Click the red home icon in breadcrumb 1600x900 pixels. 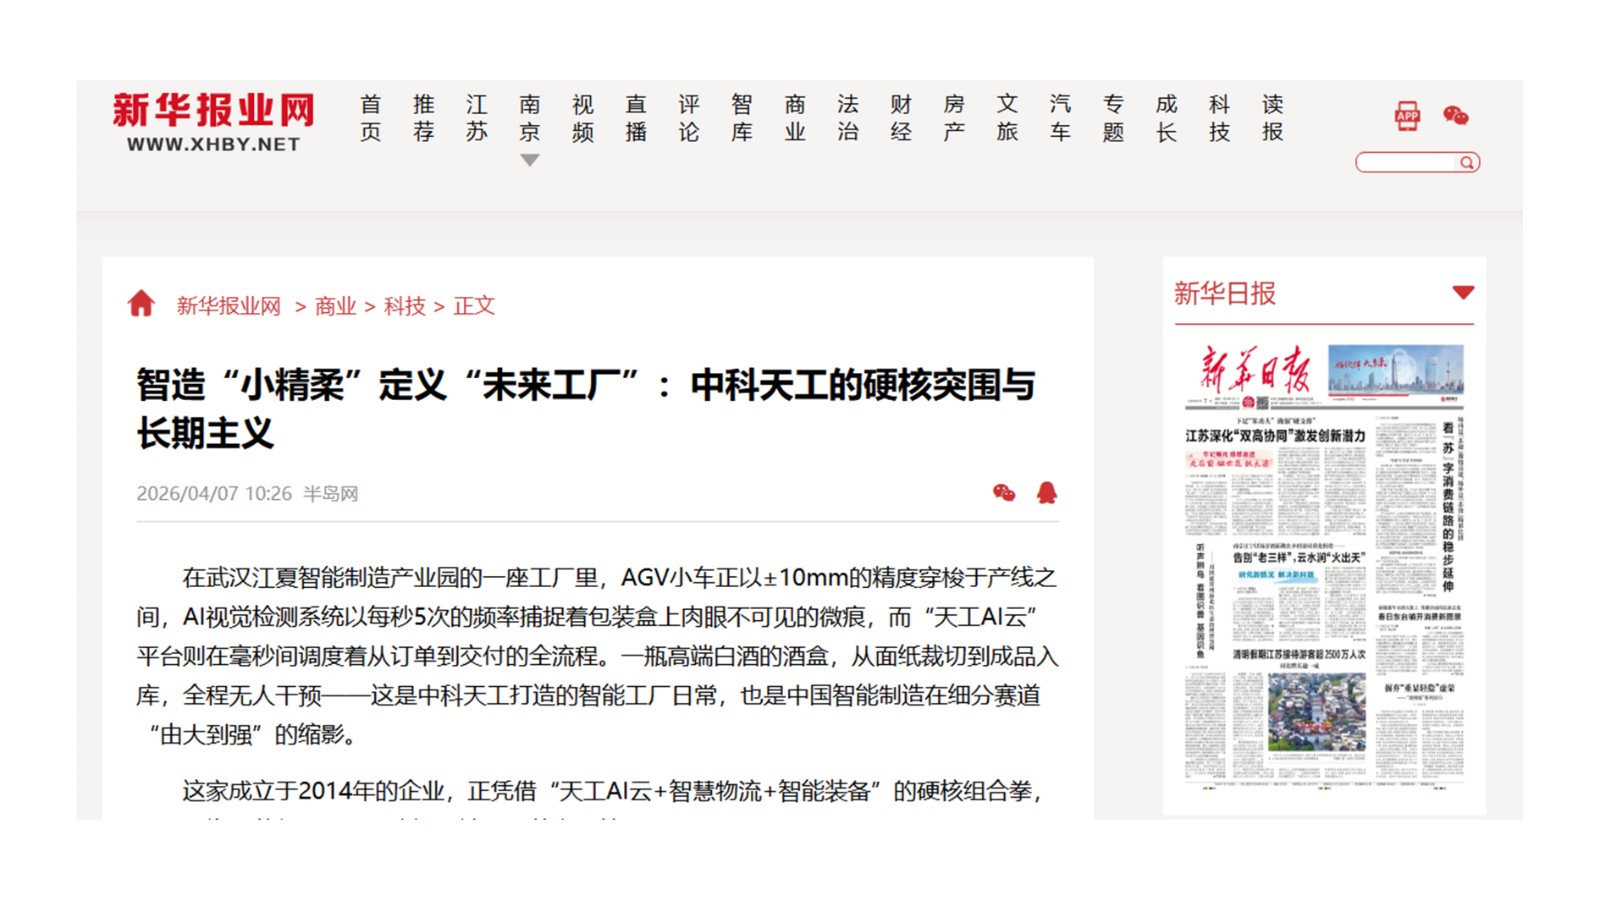(x=141, y=304)
